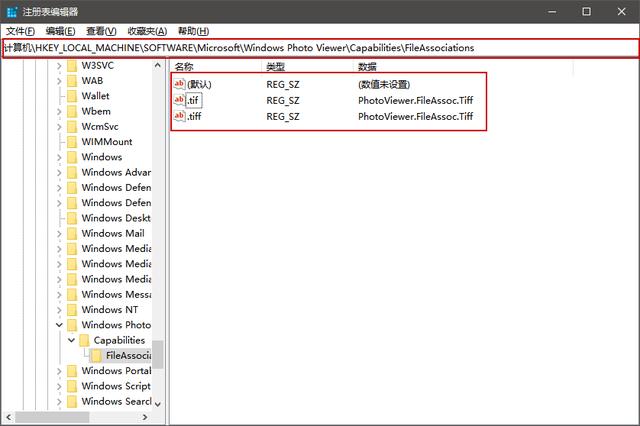640x426 pixels.
Task: Click the Windows Search folder icon
Action: pyautogui.click(x=72, y=402)
